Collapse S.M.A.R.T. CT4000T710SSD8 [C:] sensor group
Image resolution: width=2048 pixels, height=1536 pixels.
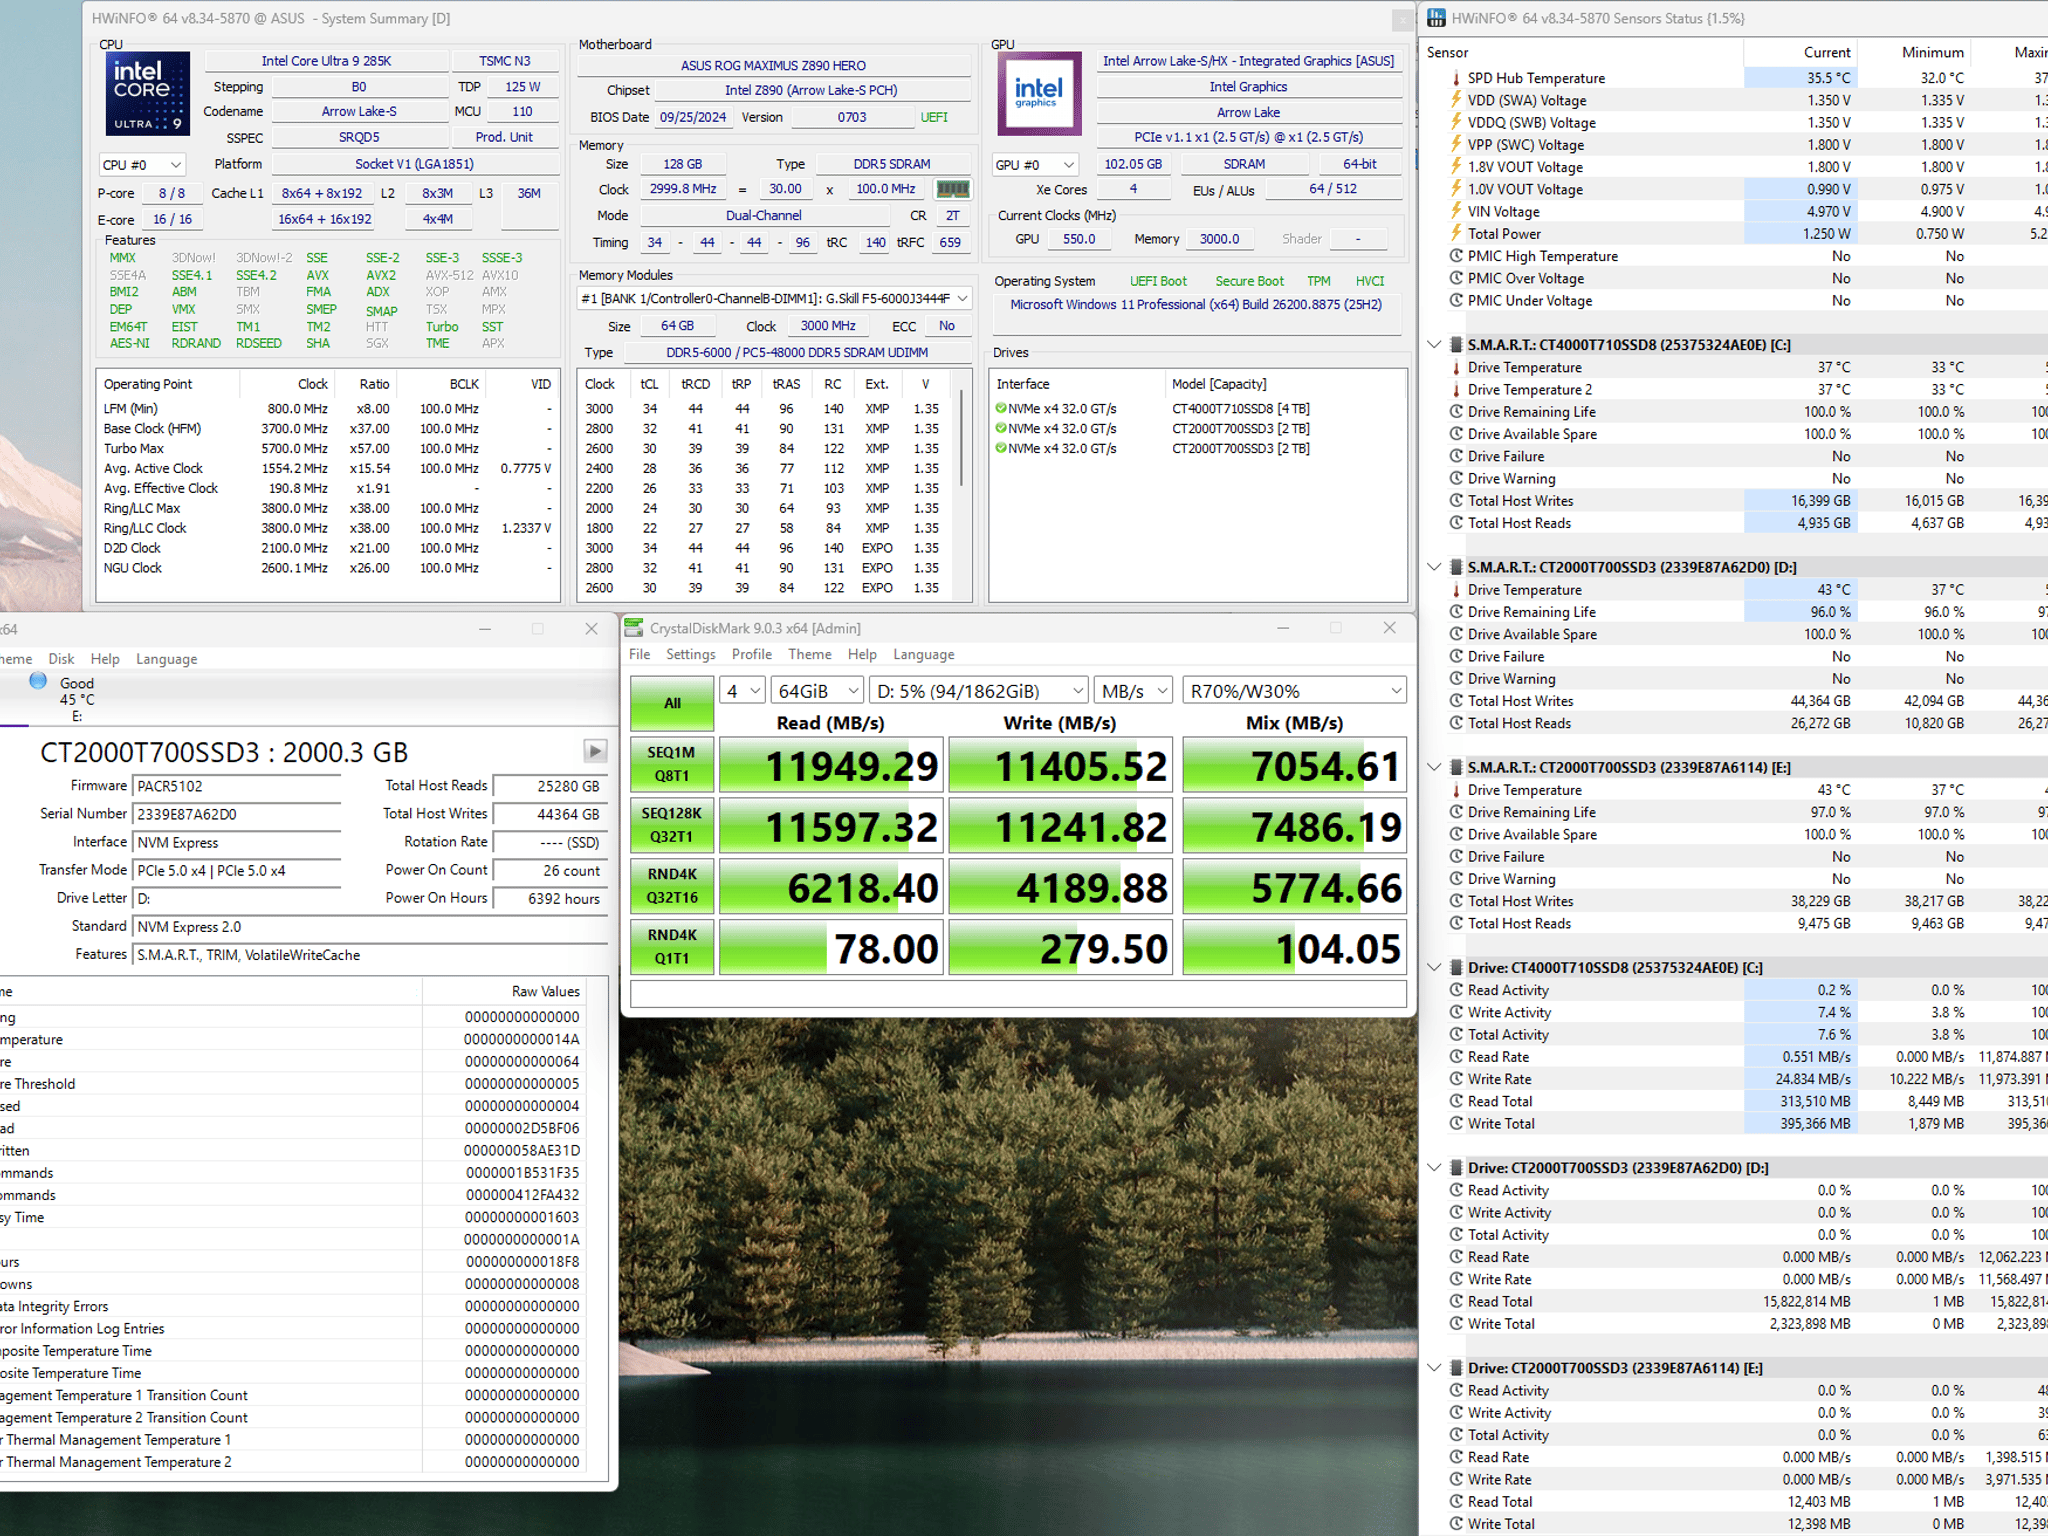coord(1434,344)
